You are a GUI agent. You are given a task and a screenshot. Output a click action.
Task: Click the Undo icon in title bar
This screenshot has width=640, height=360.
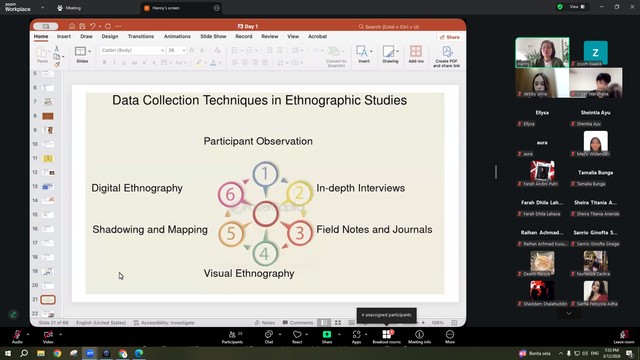pyautogui.click(x=93, y=26)
